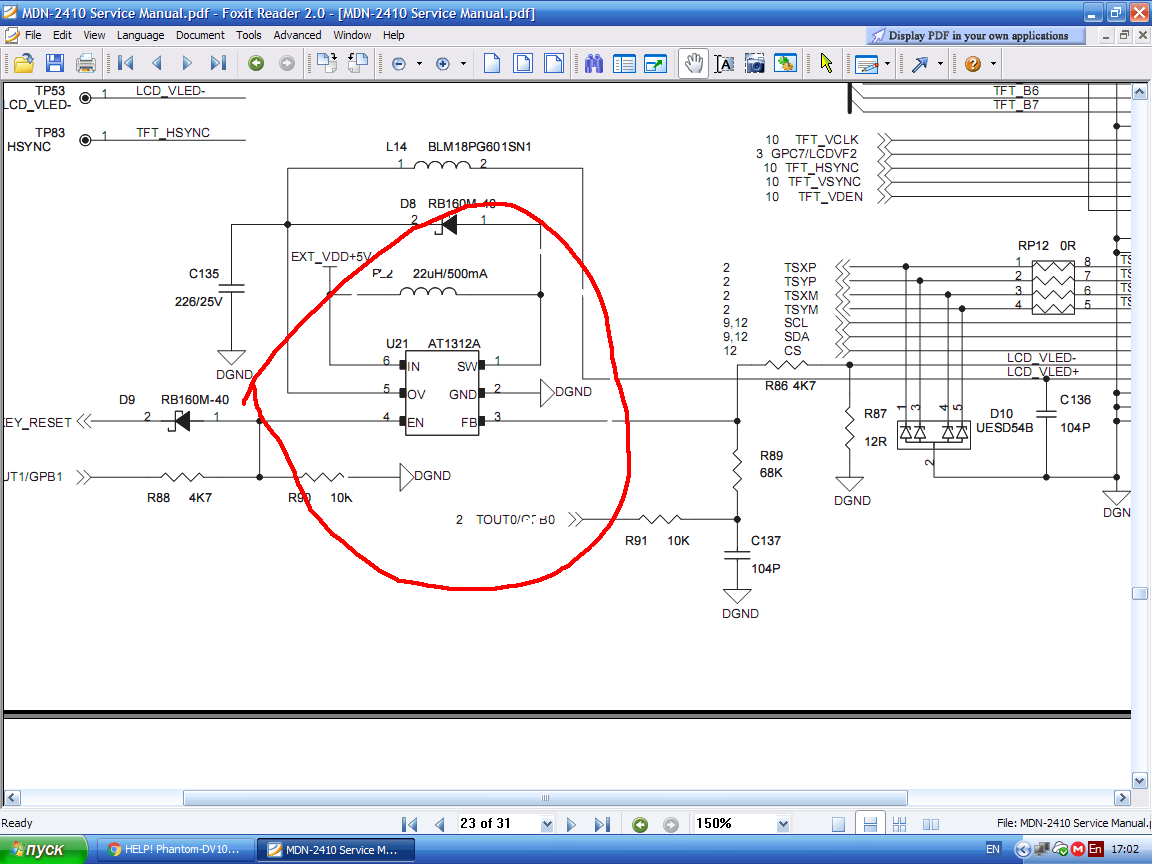Open the Zoom In tool dropdown arrow
1152x864 pixels.
463,63
